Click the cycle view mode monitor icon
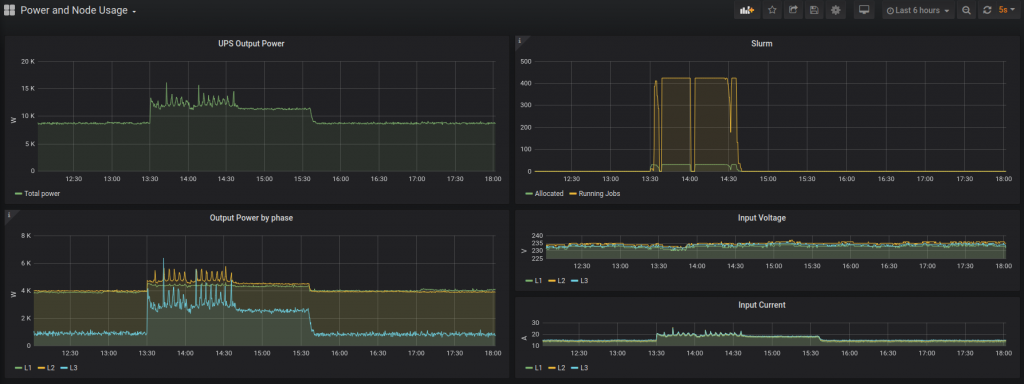The image size is (1024, 384). (x=864, y=10)
